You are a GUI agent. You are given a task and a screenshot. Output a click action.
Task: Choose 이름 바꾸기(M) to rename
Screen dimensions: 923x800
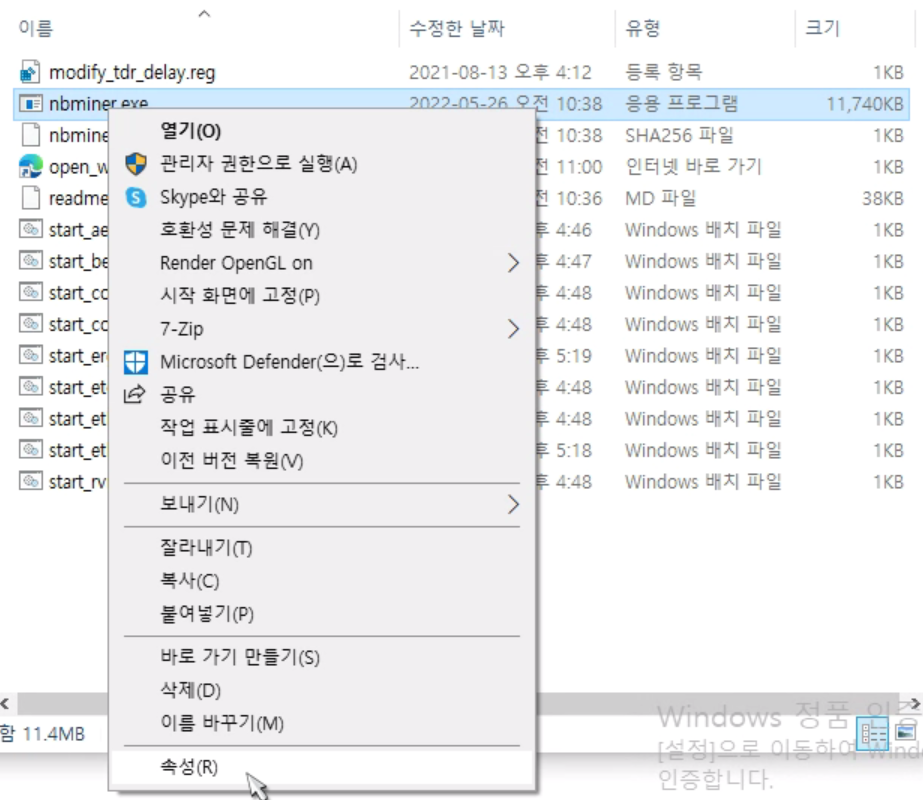click(221, 723)
